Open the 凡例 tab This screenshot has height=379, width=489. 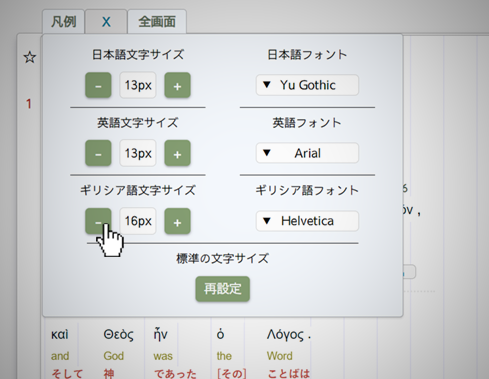tap(63, 22)
